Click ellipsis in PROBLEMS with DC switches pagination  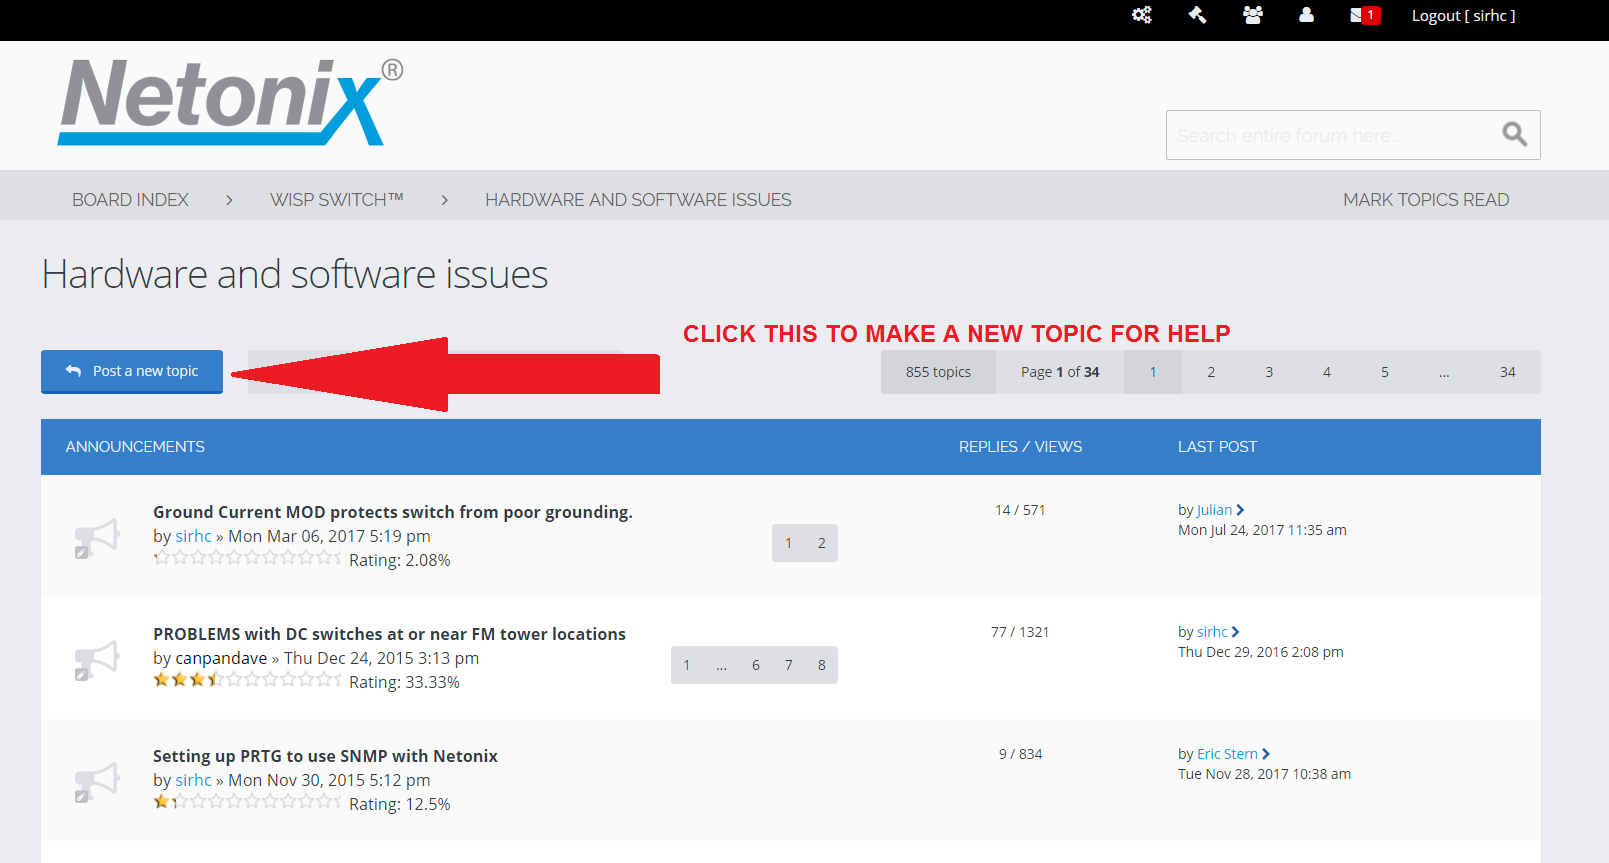[721, 665]
